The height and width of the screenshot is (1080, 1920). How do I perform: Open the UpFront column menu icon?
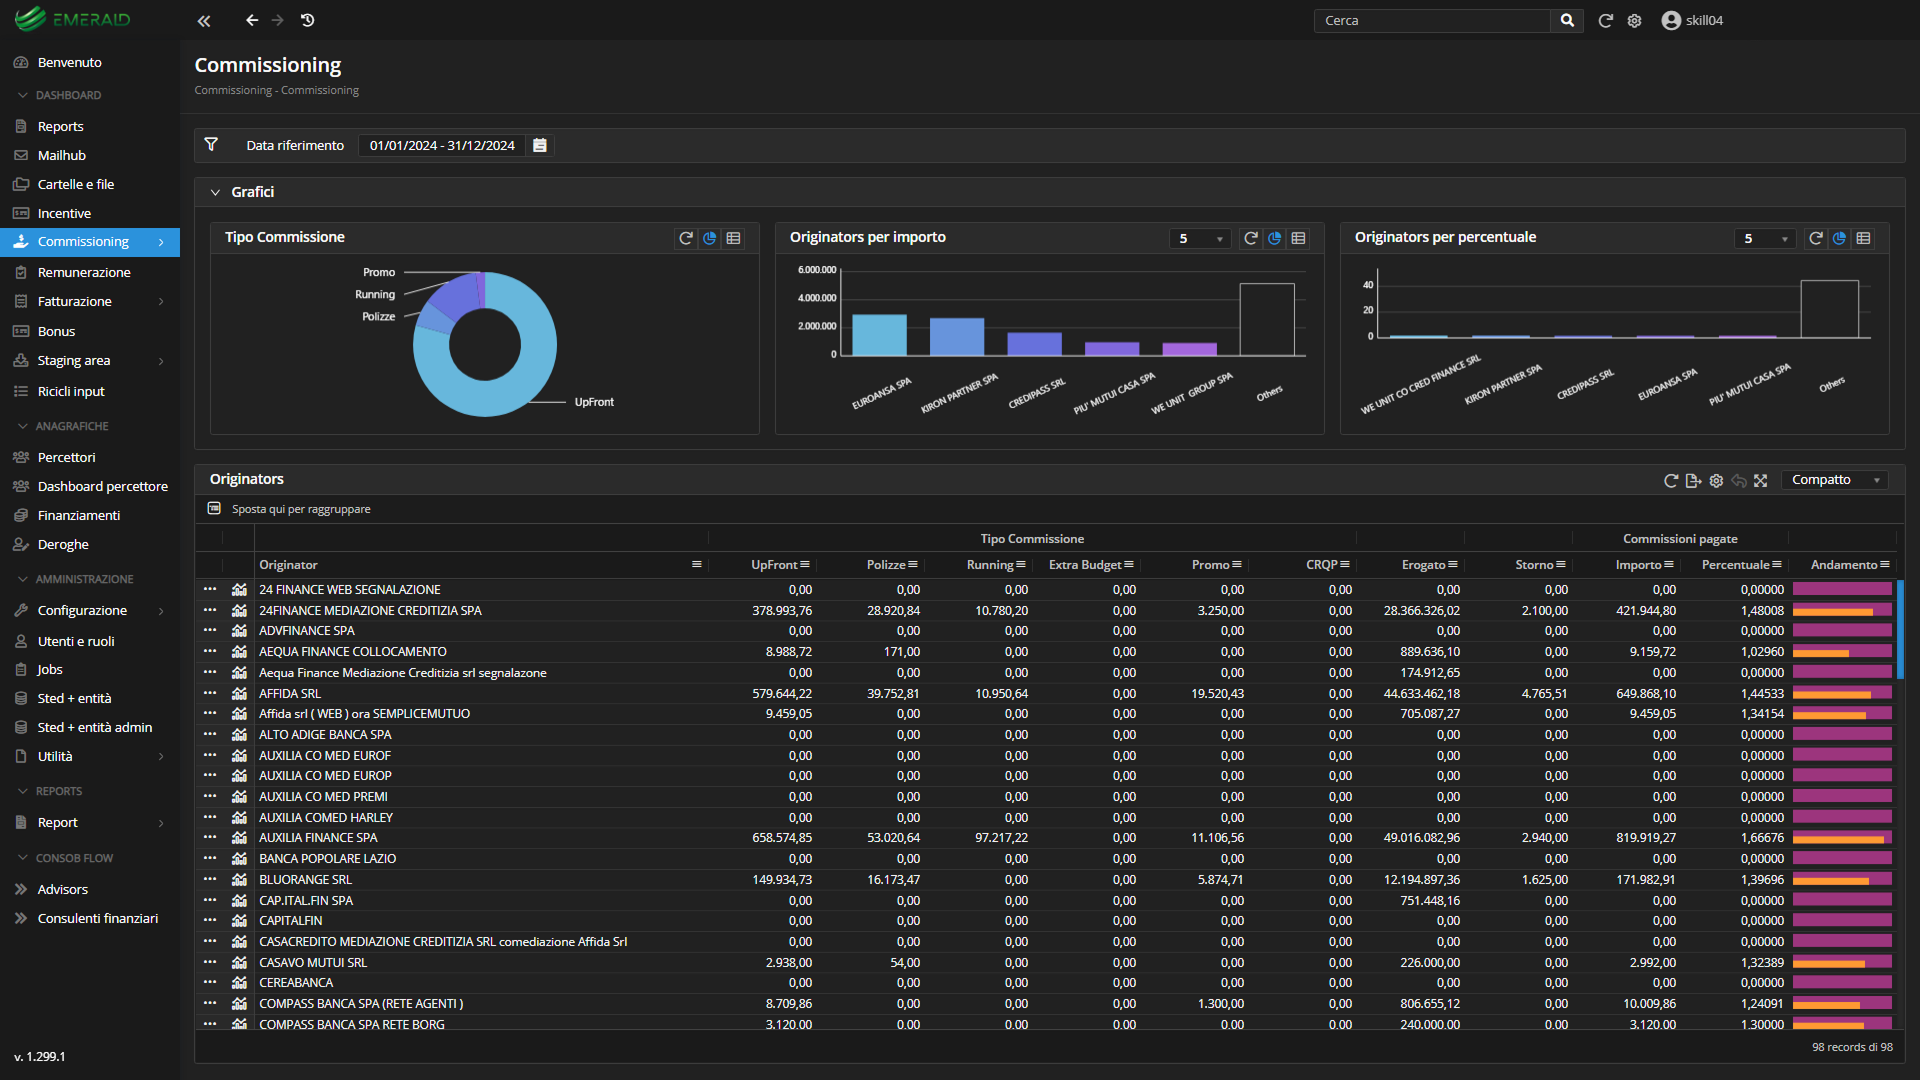(x=805, y=565)
